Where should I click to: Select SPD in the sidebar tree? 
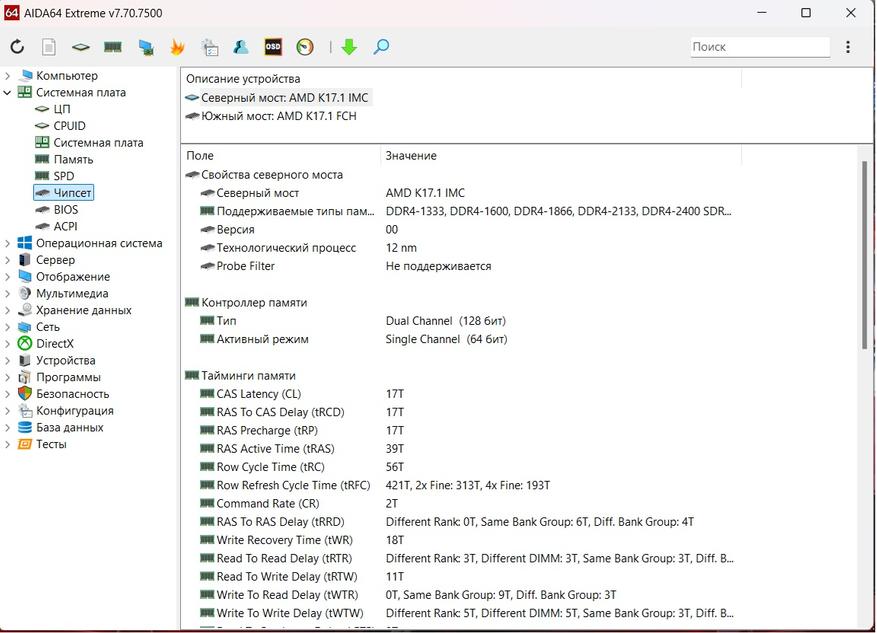click(x=63, y=176)
